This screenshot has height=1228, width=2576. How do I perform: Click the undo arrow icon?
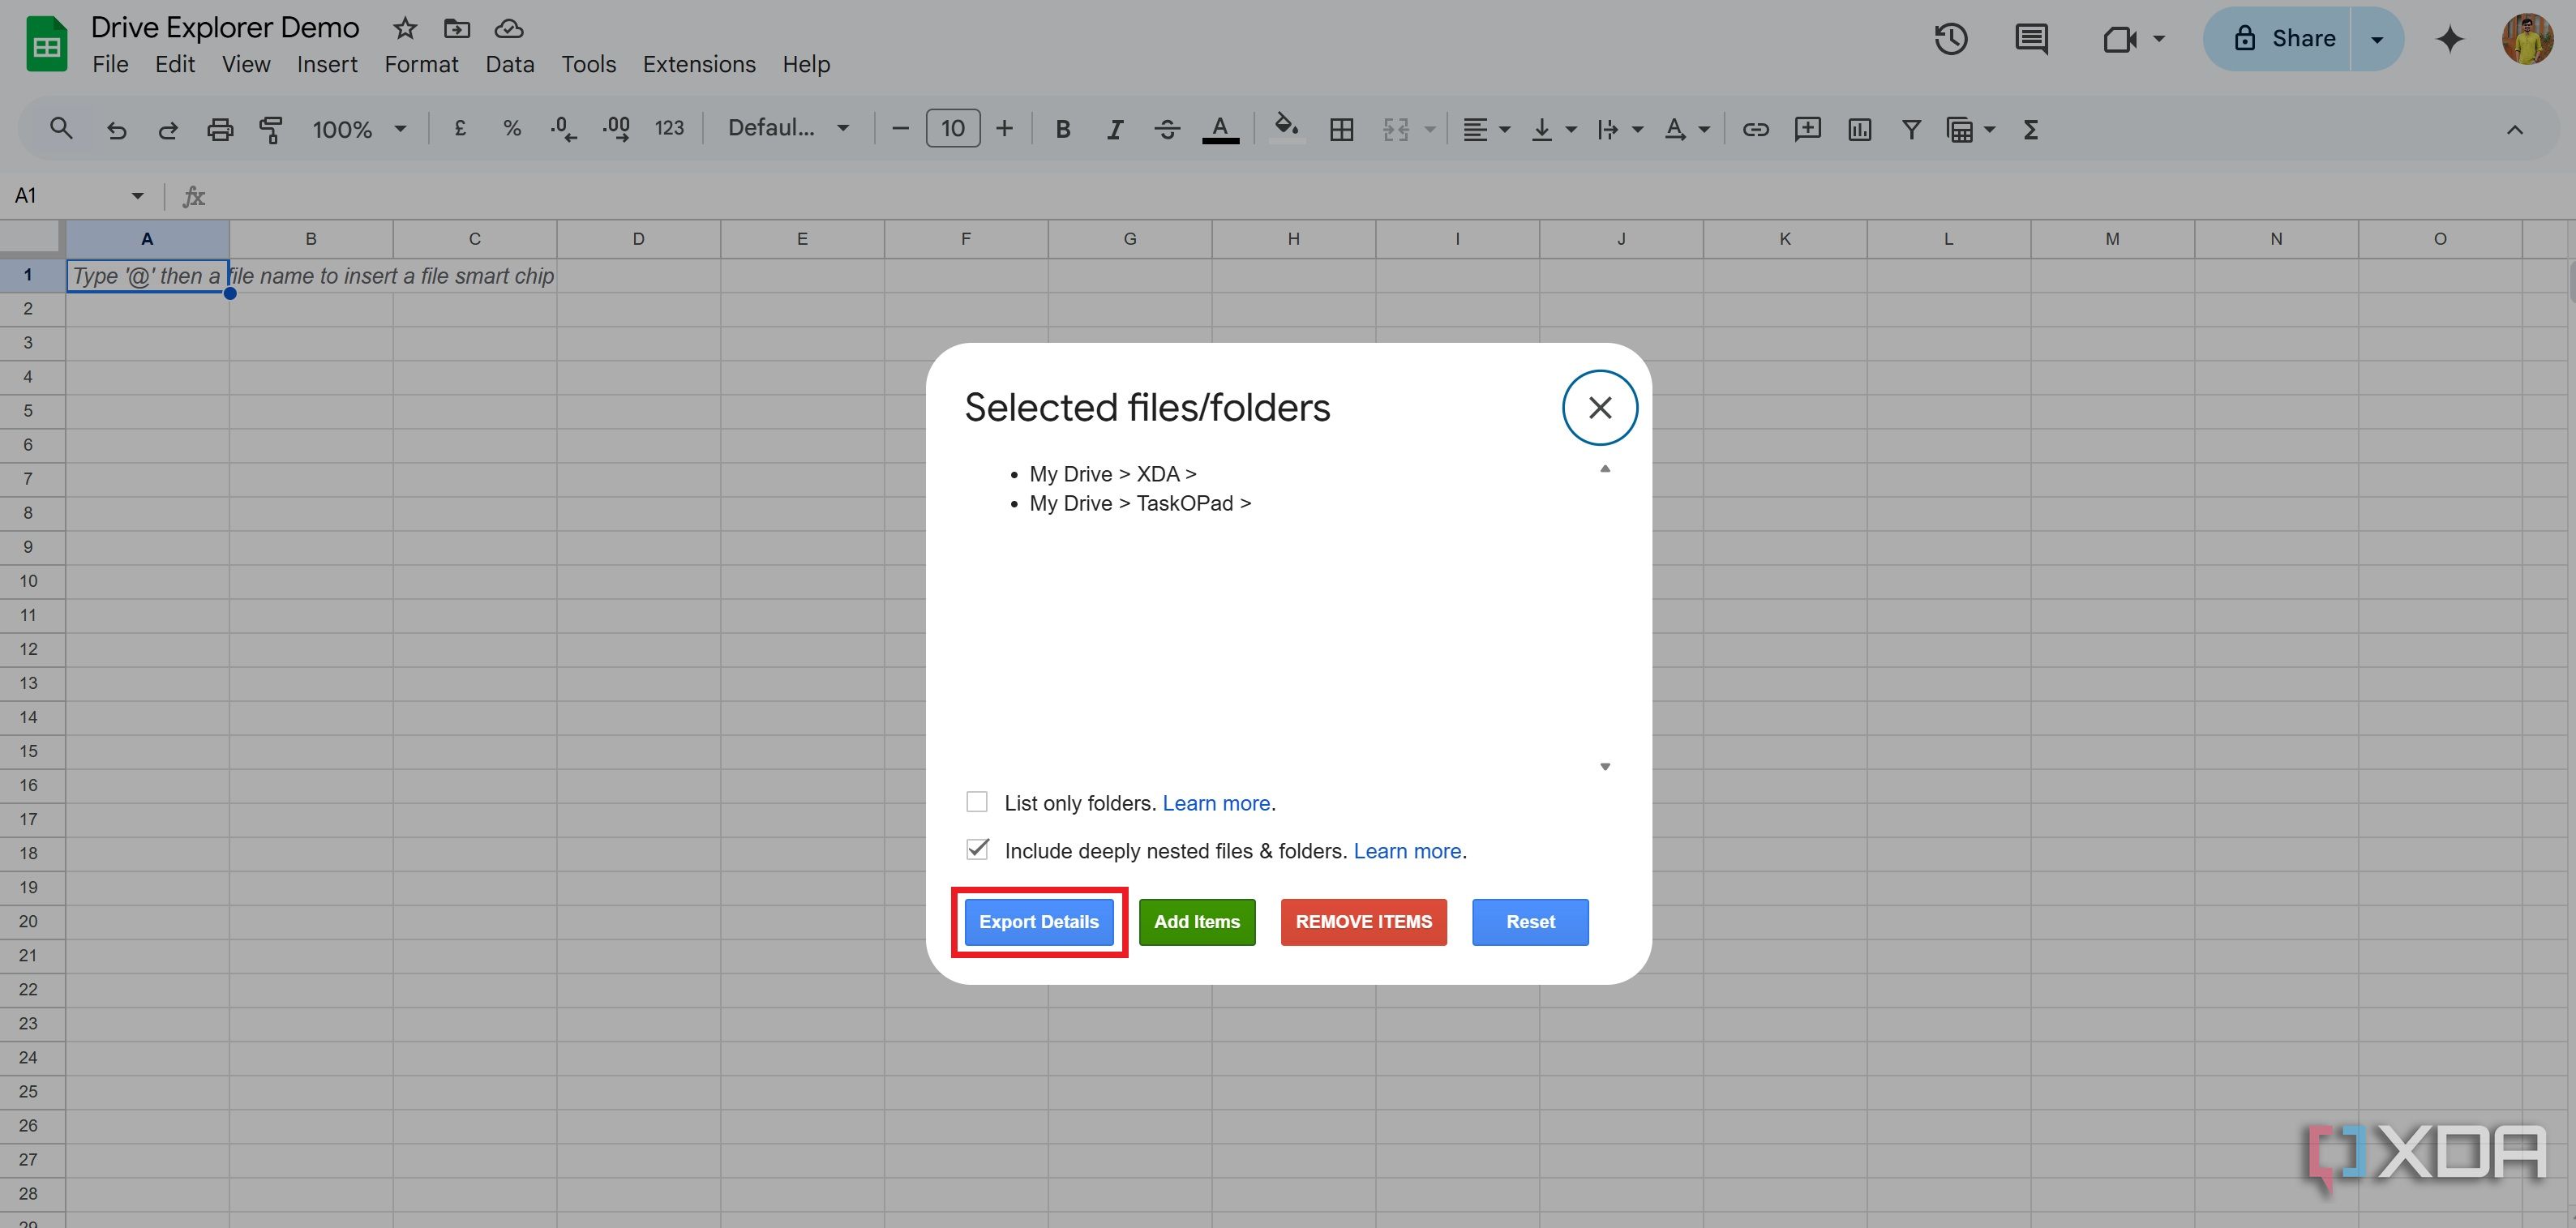tap(116, 129)
